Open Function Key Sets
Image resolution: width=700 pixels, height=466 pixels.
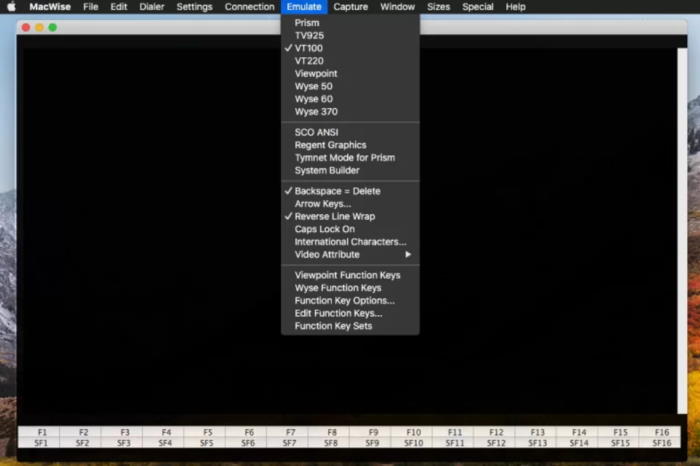[x=350, y=326]
